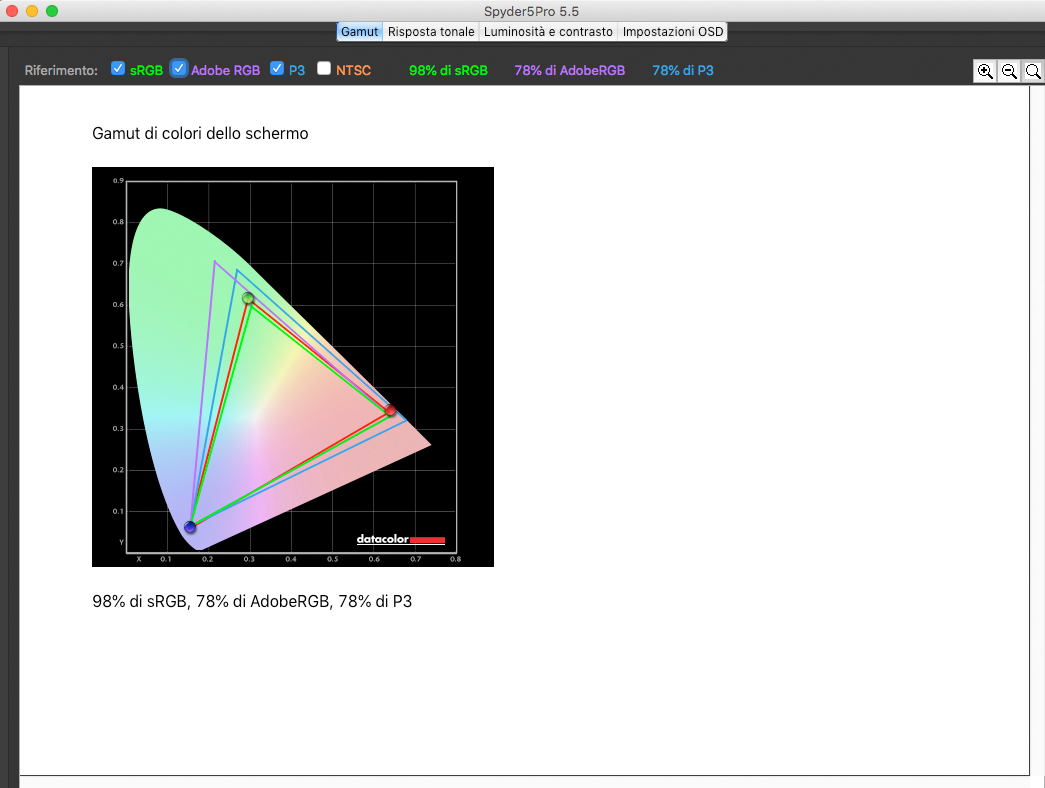Go to the Impostazioni OSD tab
This screenshot has width=1045, height=788.
[672, 31]
